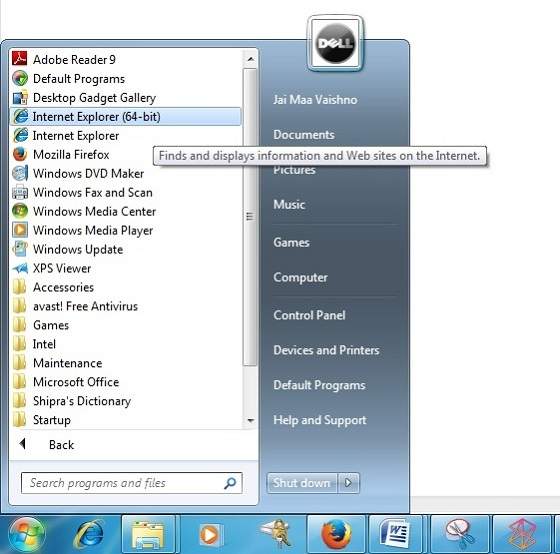The image size is (560, 554).
Task: Expand the Microsoft Office folder
Action: 125,382
